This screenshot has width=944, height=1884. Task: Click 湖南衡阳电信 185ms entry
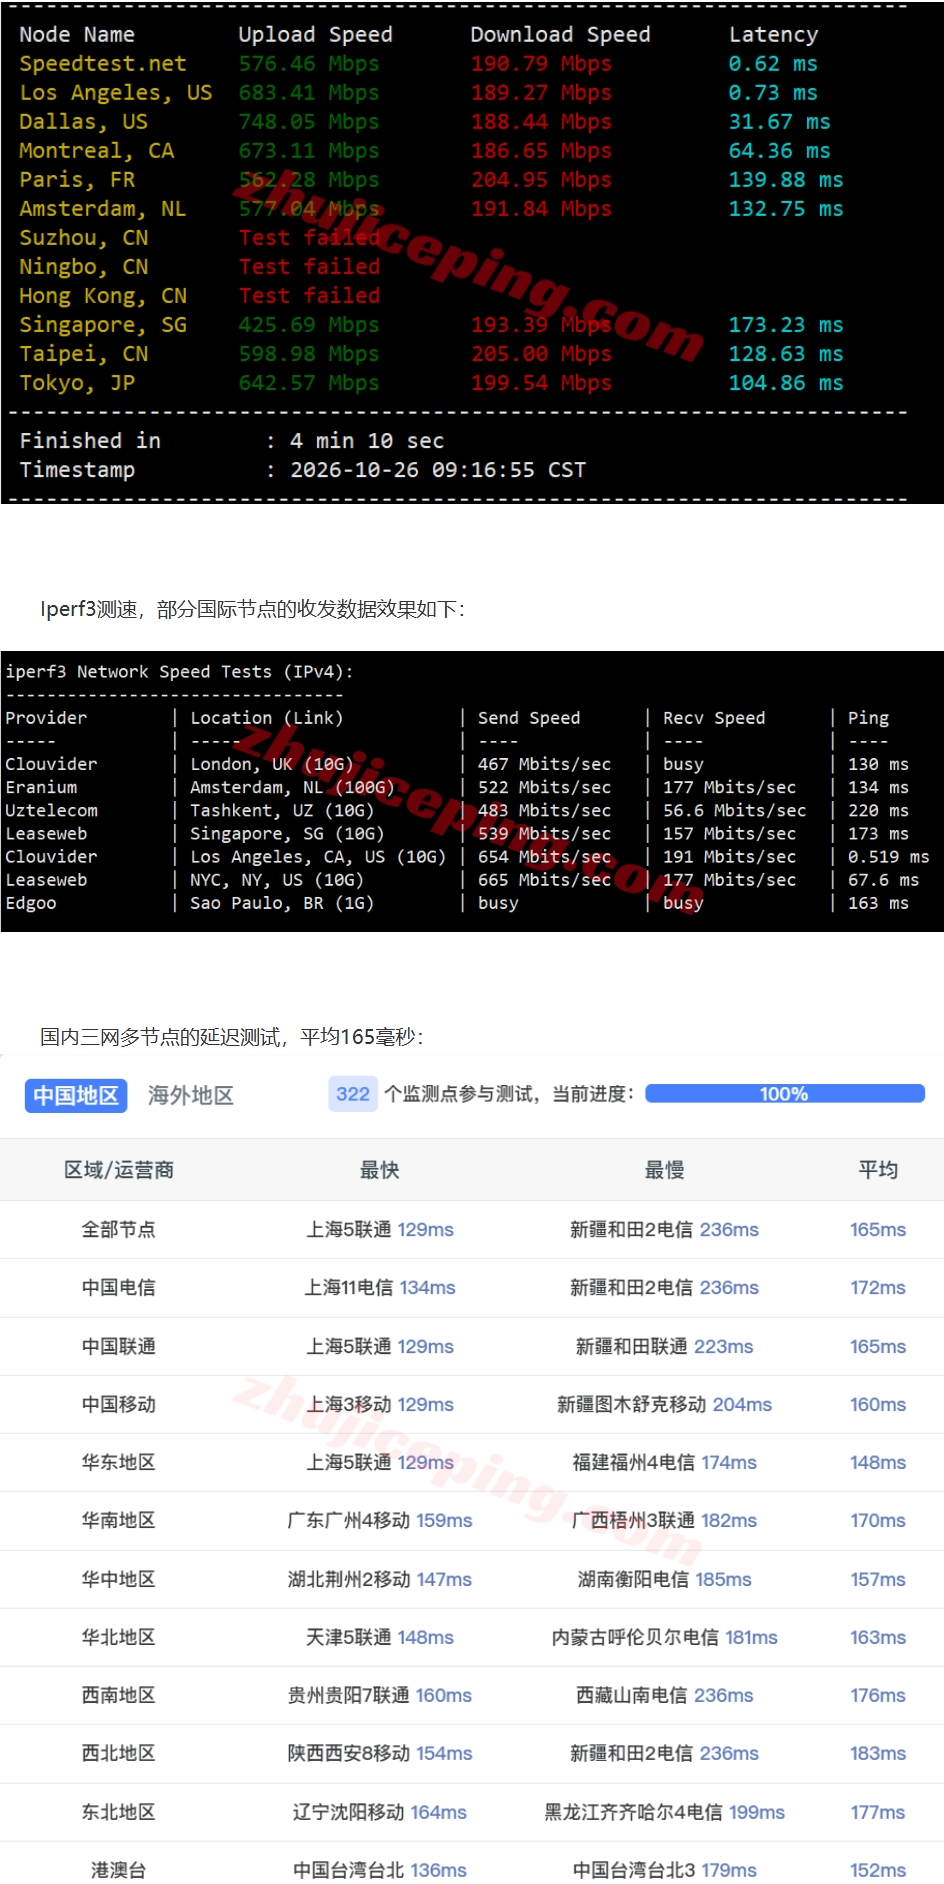coord(664,1579)
